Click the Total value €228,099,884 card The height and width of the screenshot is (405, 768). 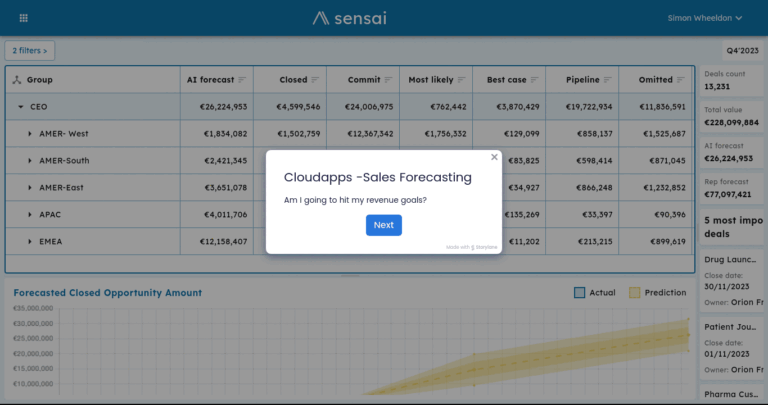[x=731, y=116]
